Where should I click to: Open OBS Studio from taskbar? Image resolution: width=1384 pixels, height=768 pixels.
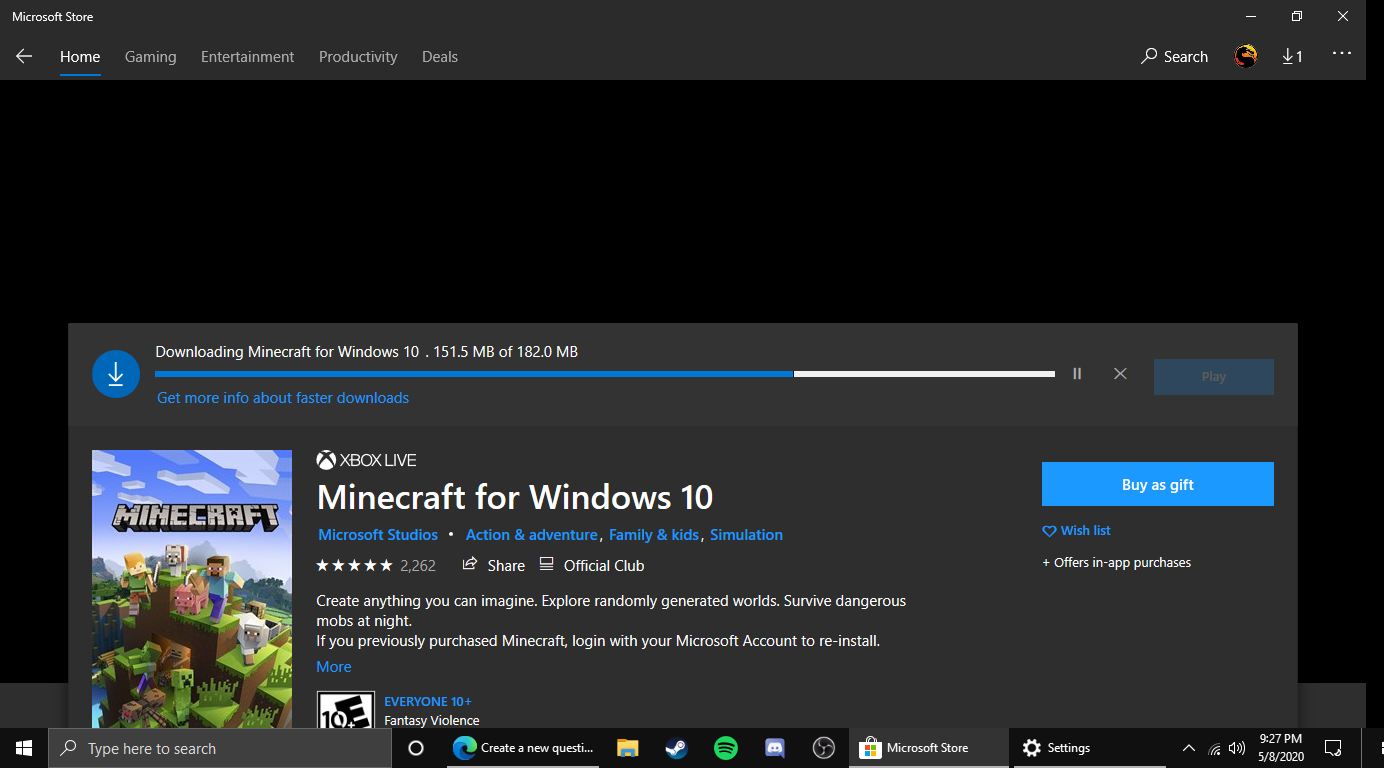tap(824, 748)
